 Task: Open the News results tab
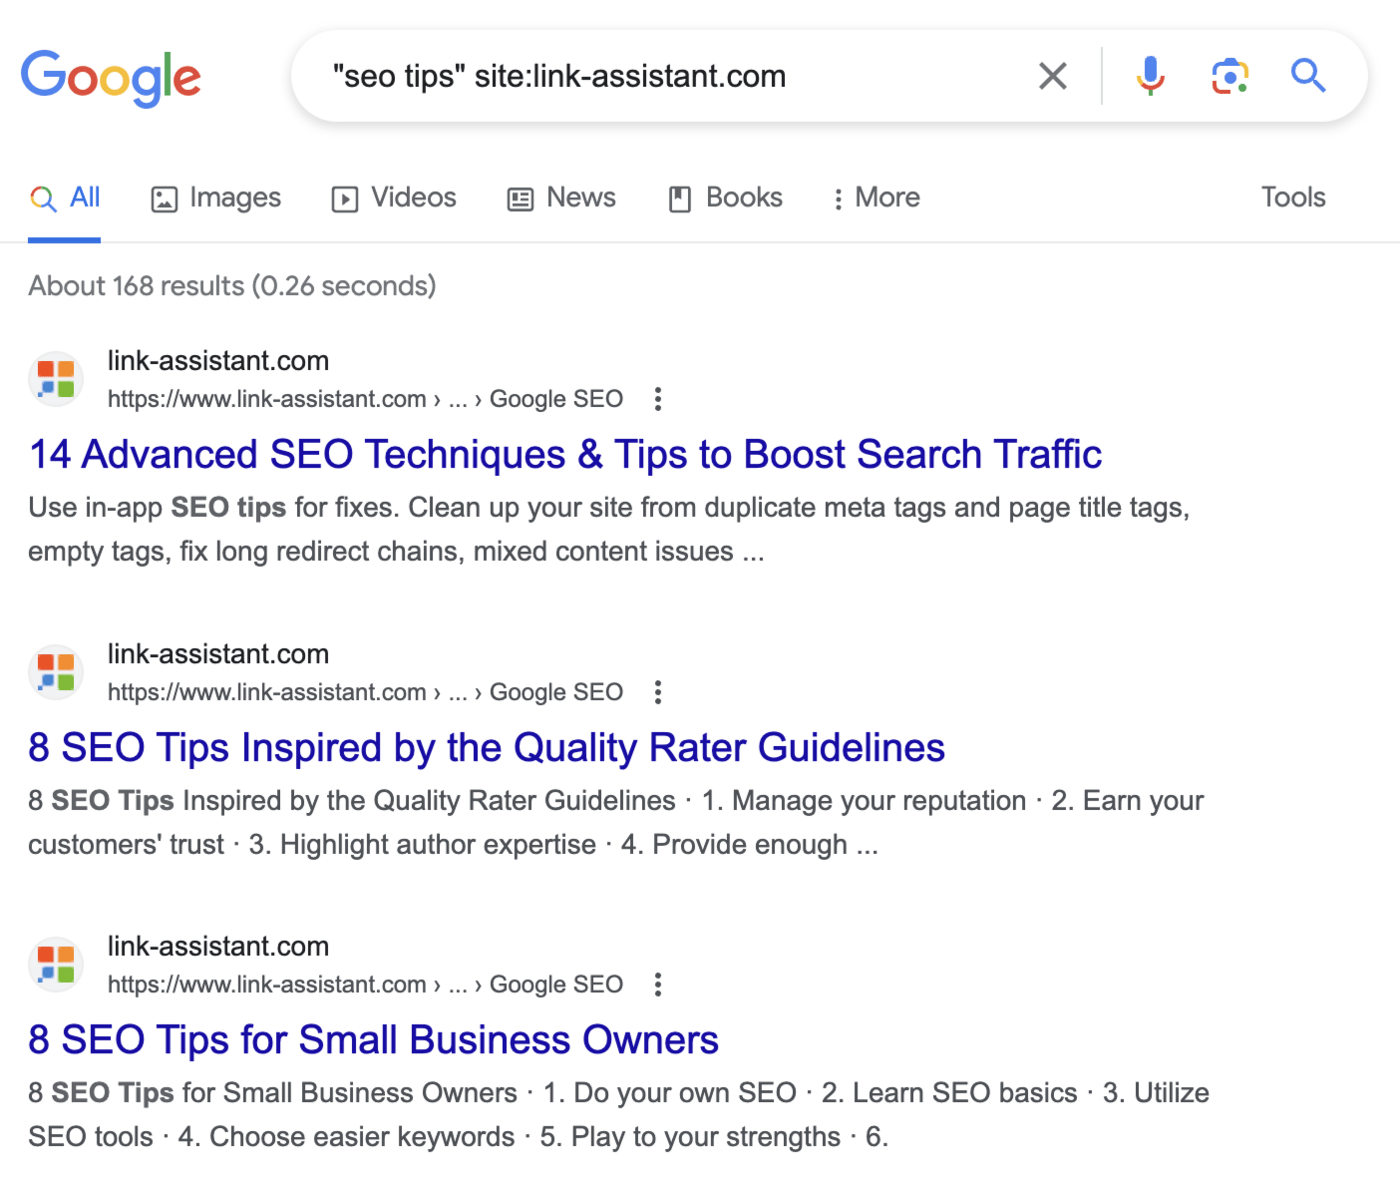pyautogui.click(x=562, y=198)
